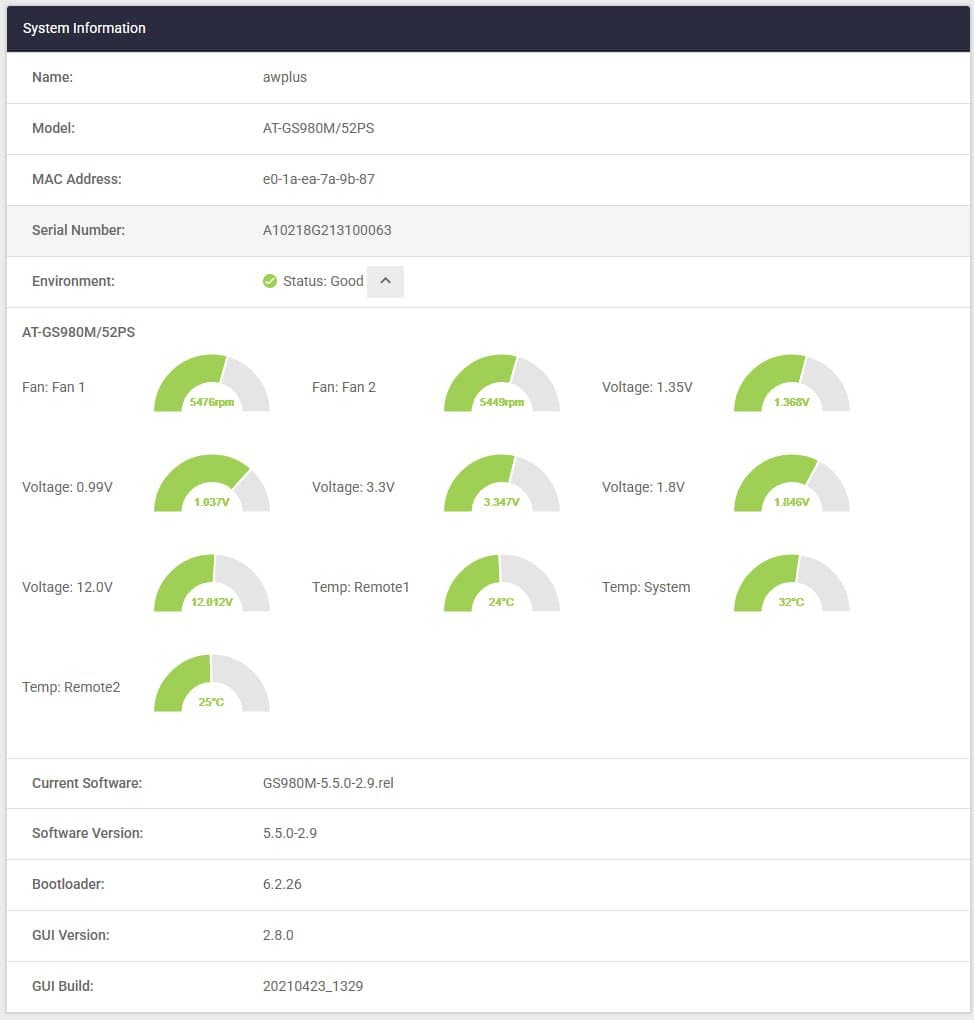974x1020 pixels.
Task: Click the Software Version: label
Action: coord(88,833)
